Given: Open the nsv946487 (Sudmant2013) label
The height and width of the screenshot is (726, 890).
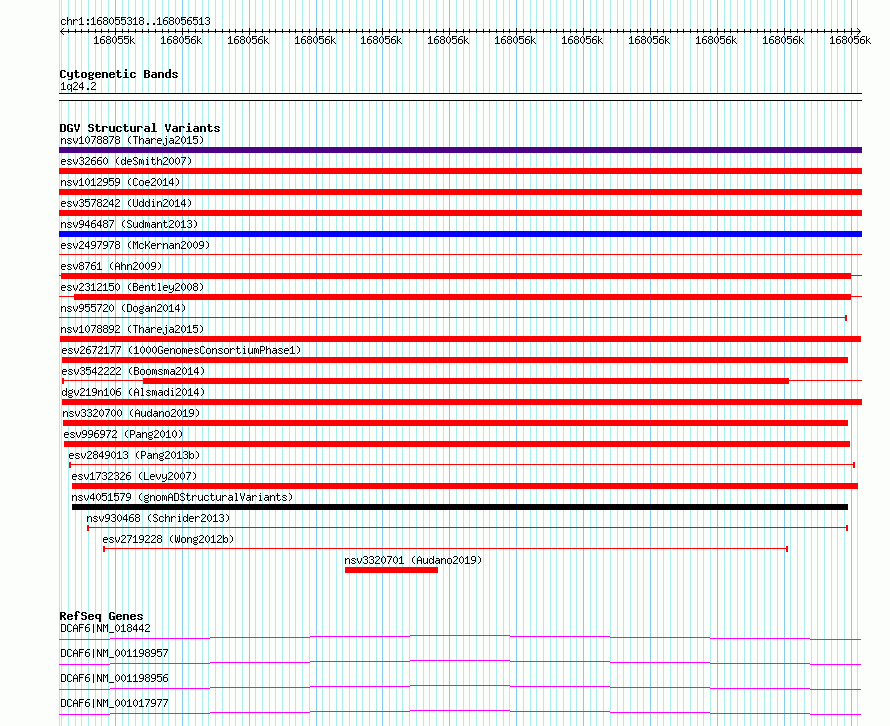Looking at the screenshot, I should (129, 224).
